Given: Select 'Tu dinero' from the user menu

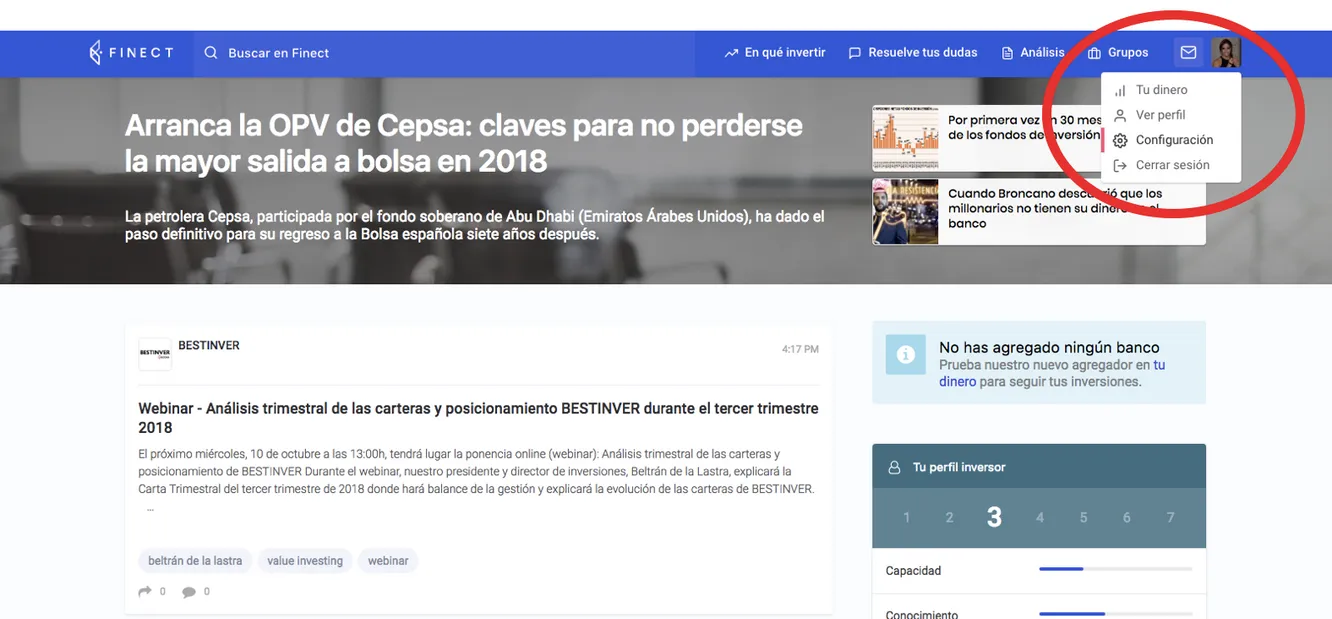Looking at the screenshot, I should pyautogui.click(x=1161, y=90).
